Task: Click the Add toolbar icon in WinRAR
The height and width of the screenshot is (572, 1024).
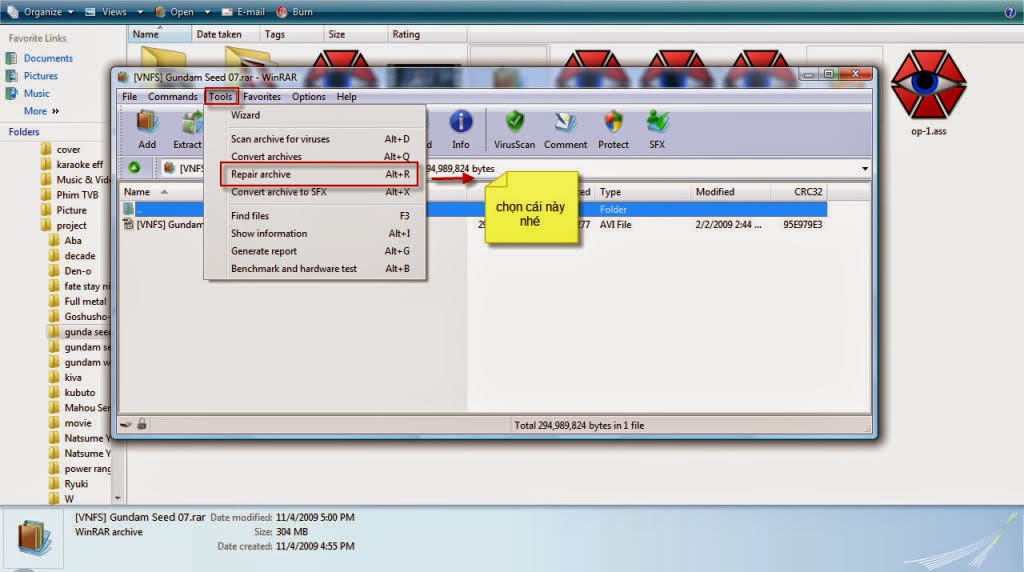Action: (x=147, y=130)
